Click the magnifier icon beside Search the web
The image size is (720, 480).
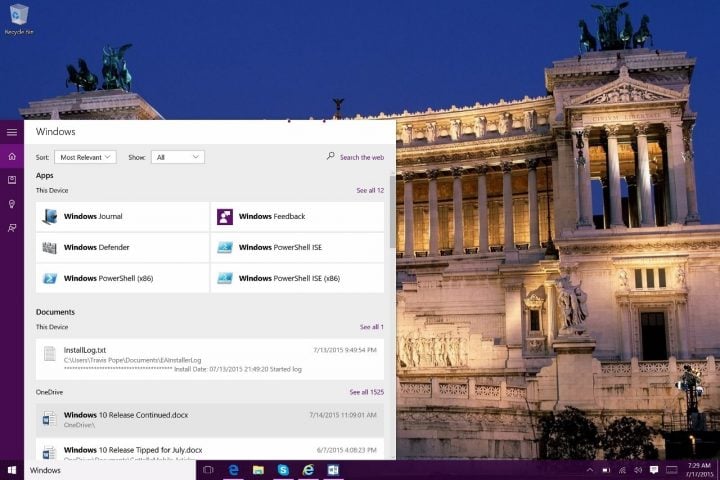[x=330, y=156]
